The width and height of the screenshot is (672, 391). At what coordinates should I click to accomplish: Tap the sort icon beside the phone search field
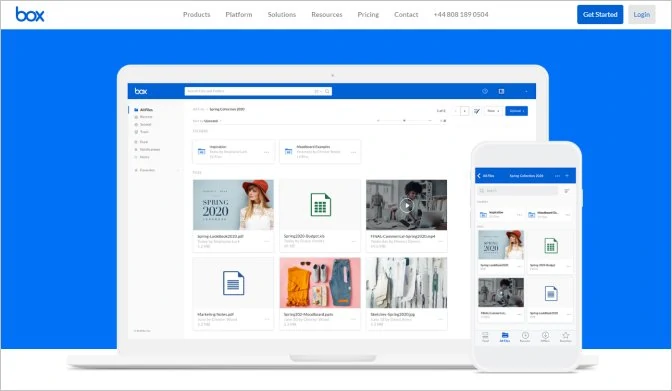[x=567, y=191]
